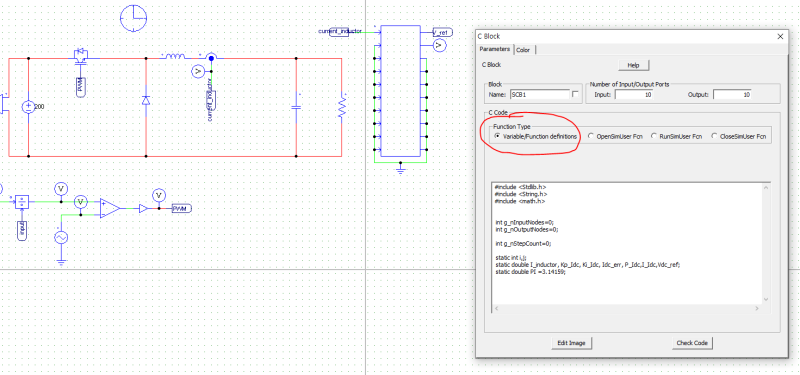Click the Output ports count field

tap(733, 94)
